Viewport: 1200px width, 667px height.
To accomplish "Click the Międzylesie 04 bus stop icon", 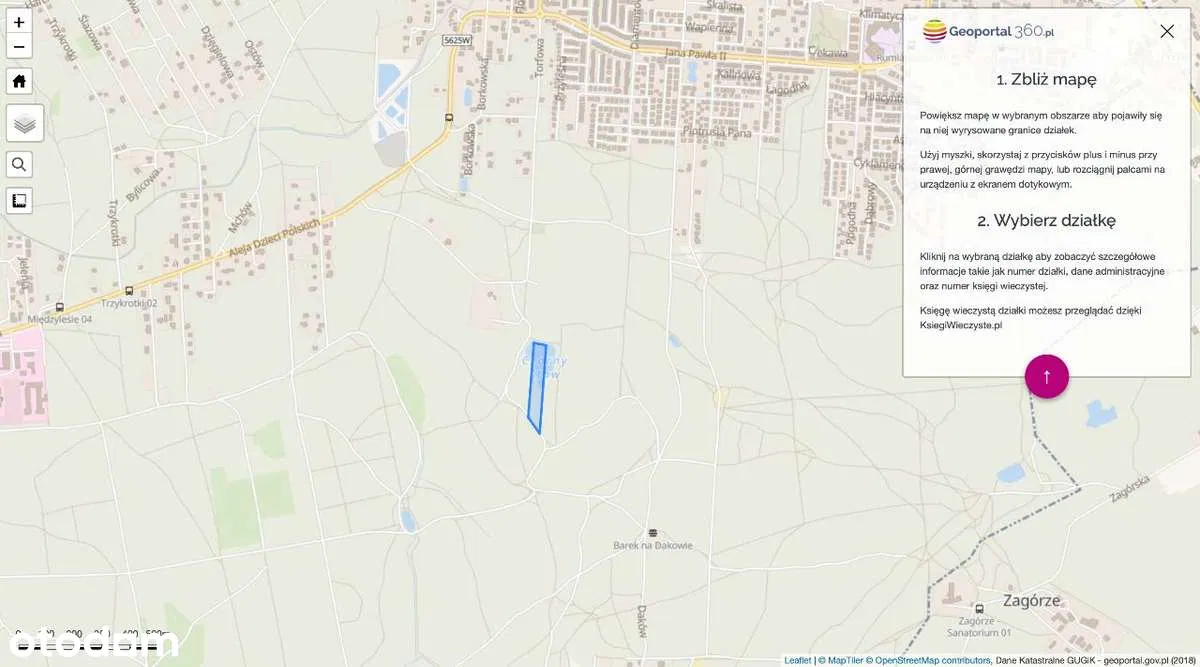I will click(61, 307).
